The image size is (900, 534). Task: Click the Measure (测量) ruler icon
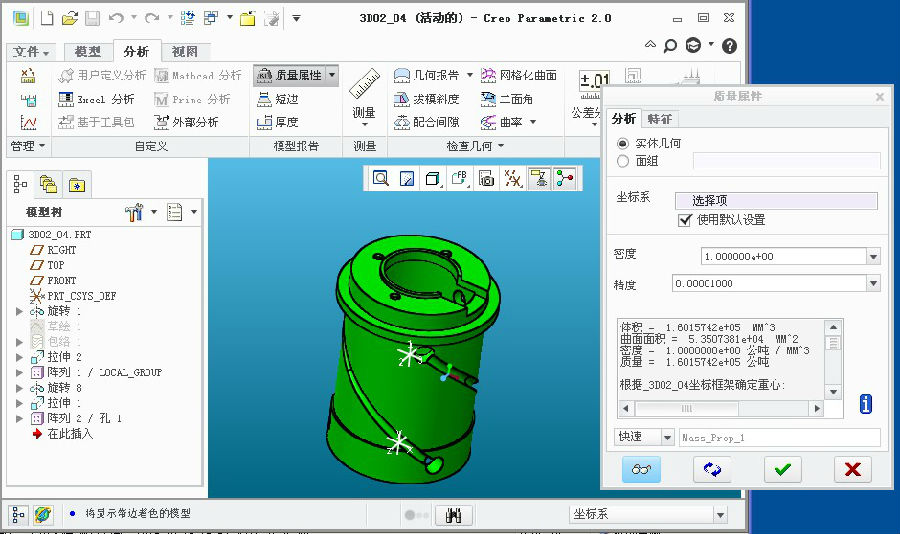[x=365, y=81]
